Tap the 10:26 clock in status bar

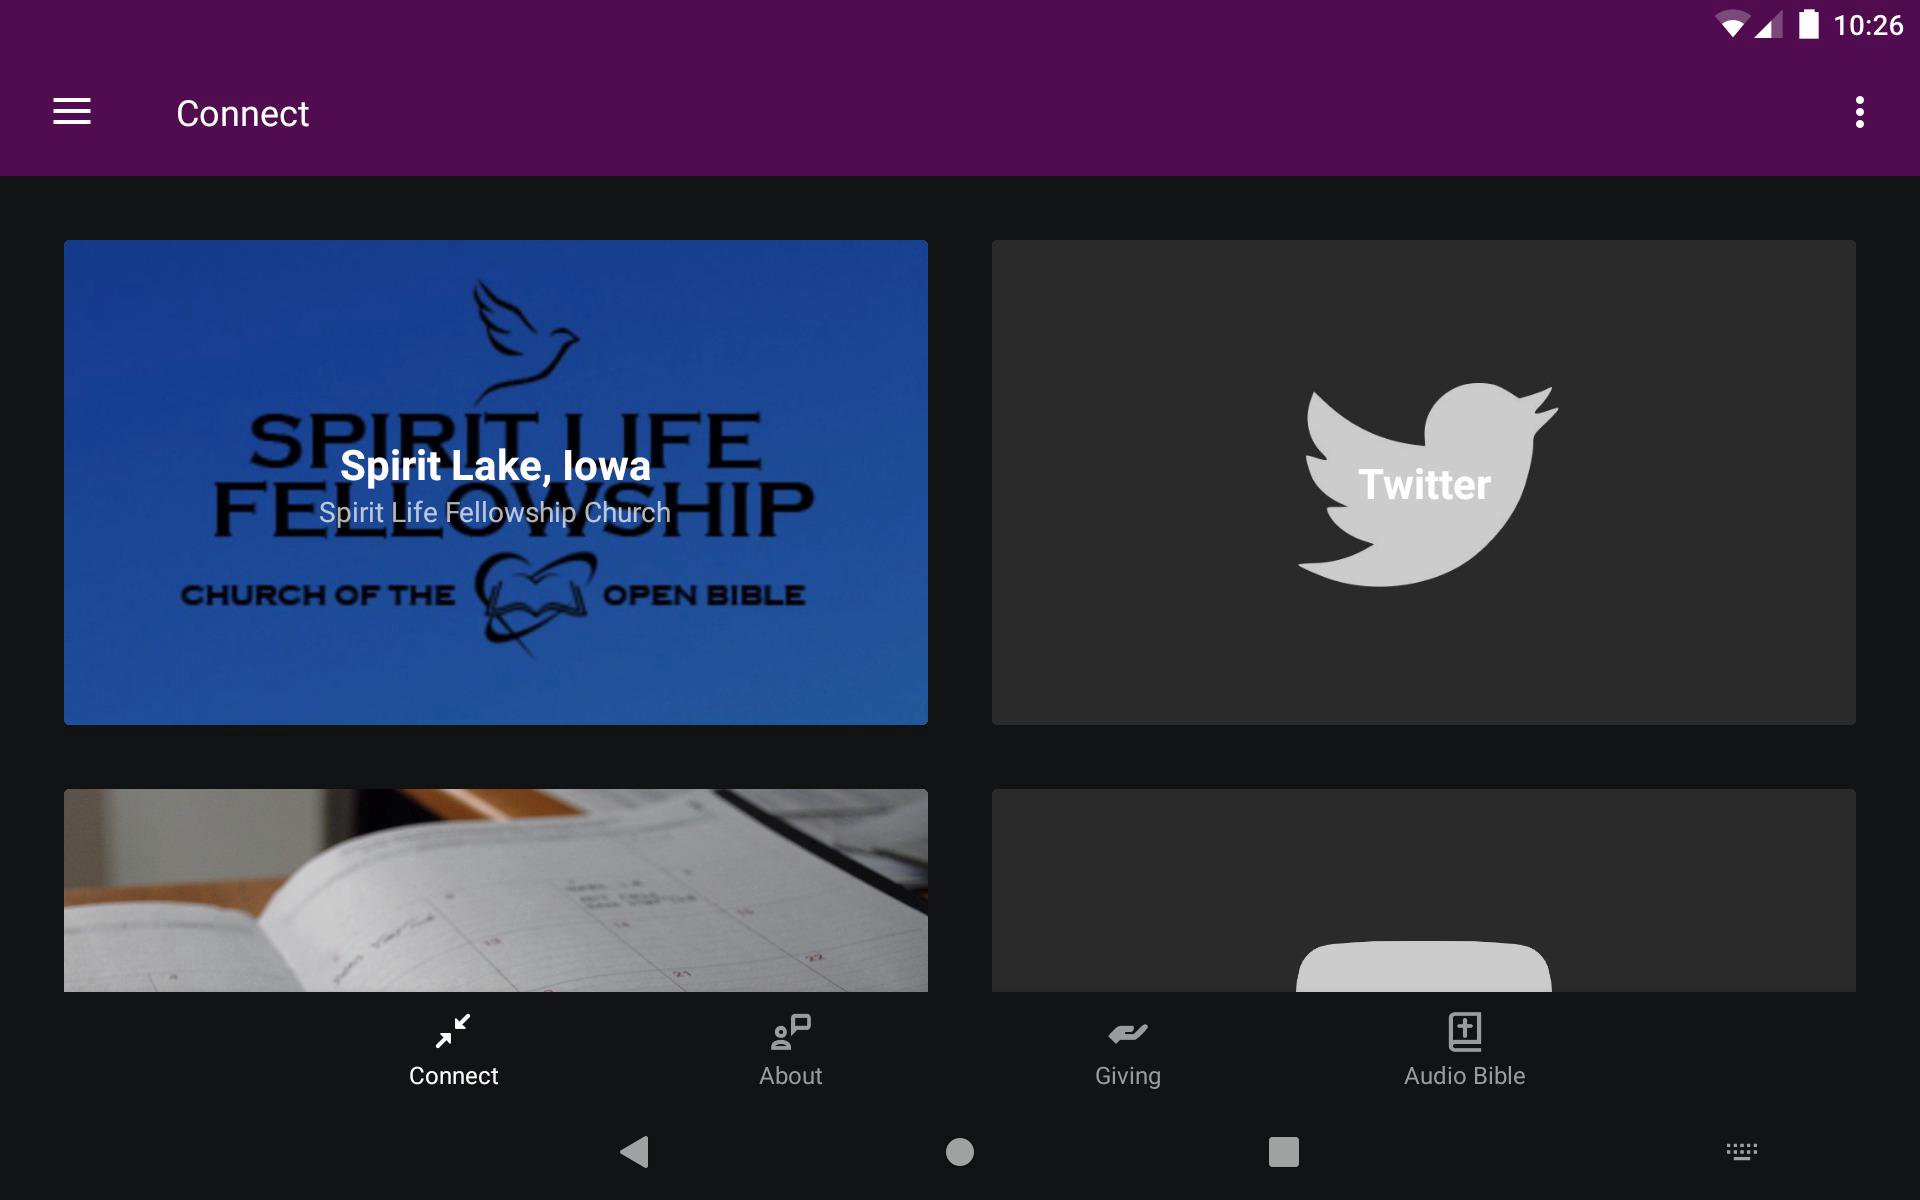pos(1867,25)
